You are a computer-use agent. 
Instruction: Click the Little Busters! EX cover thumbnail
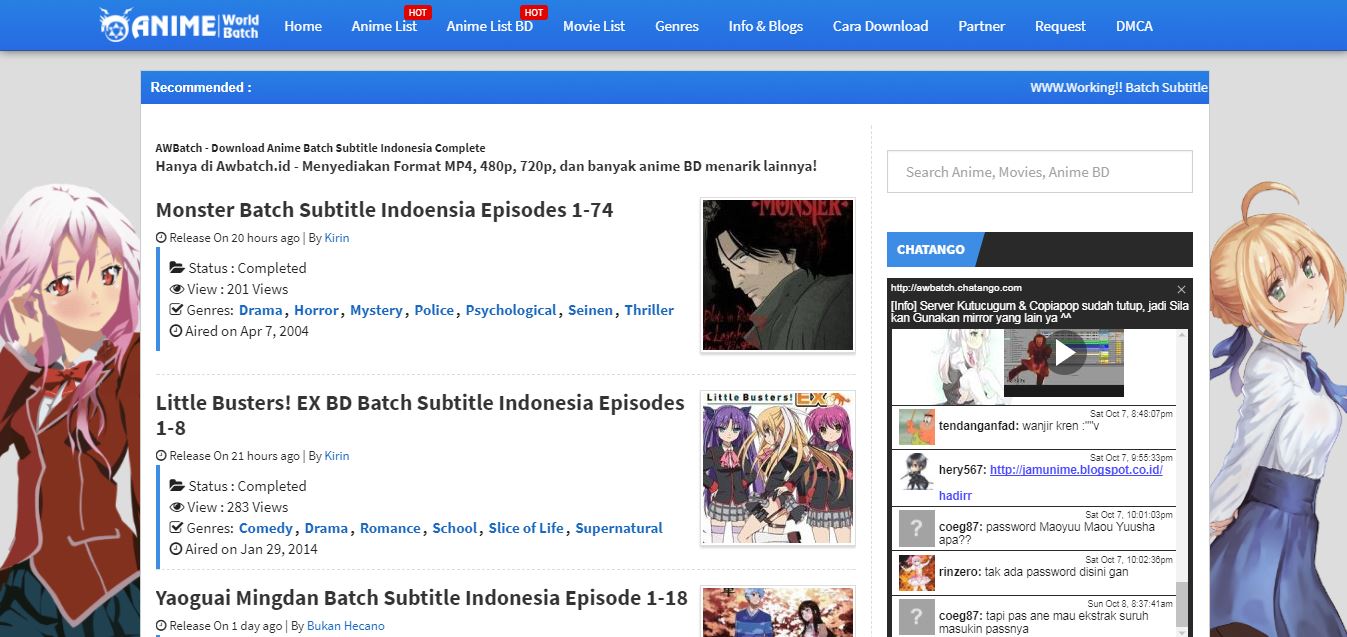778,467
